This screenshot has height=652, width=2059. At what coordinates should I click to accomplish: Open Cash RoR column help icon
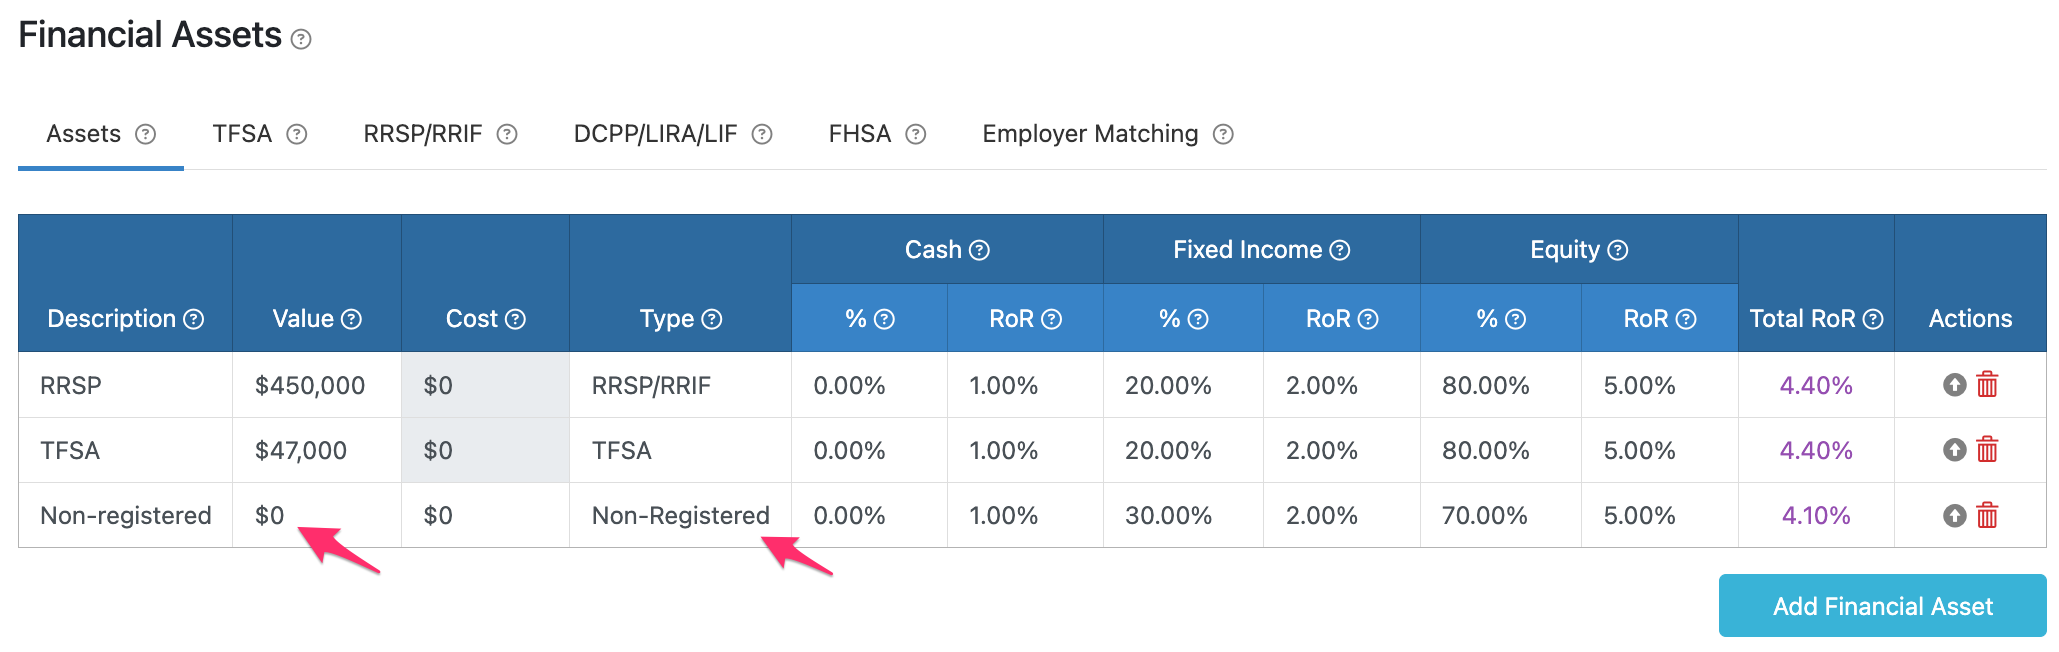[1051, 319]
